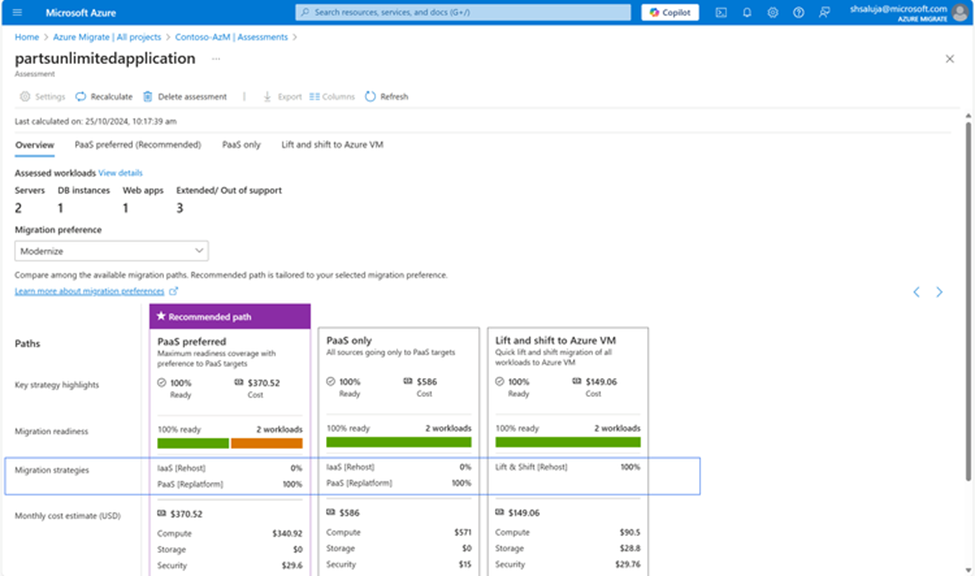This screenshot has height=576, width=975.
Task: Open the notifications bell
Action: point(747,12)
